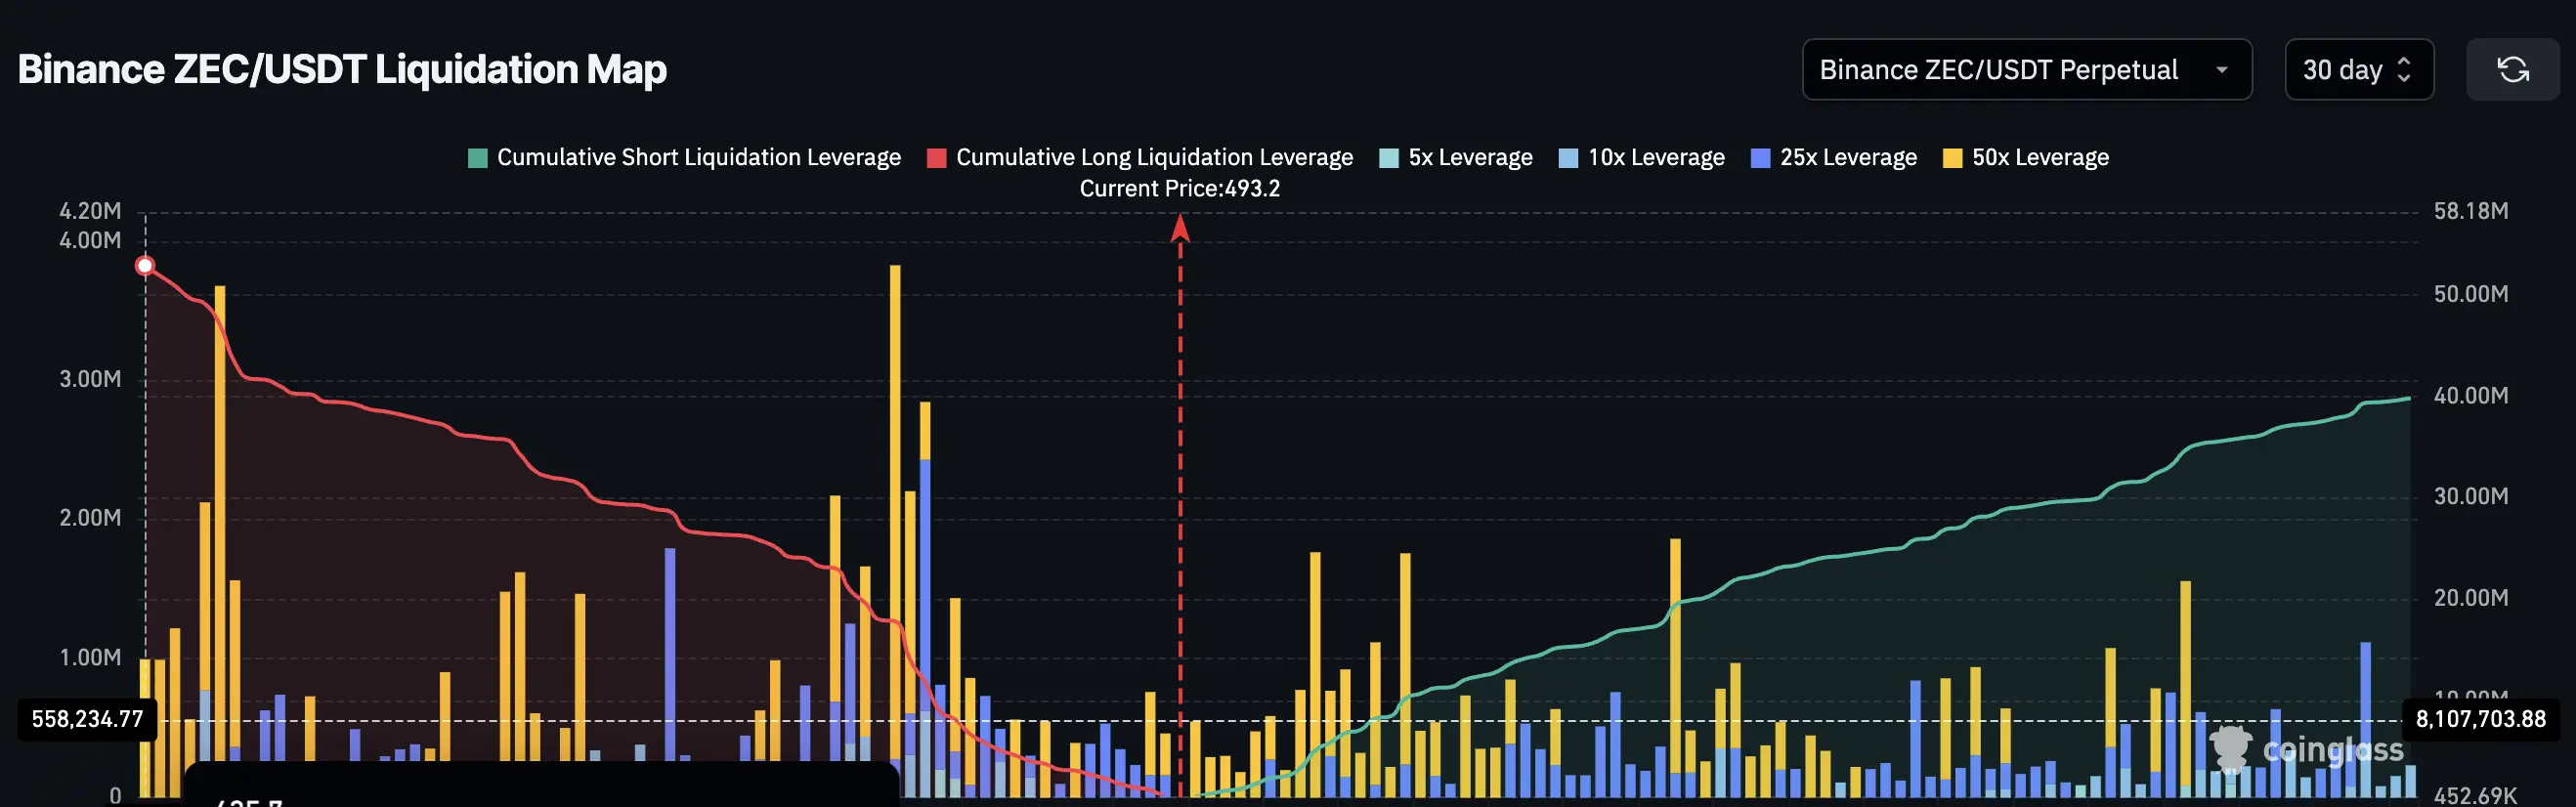Toggle the 5x Leverage legend series
This screenshot has width=2576, height=807.
1456,157
